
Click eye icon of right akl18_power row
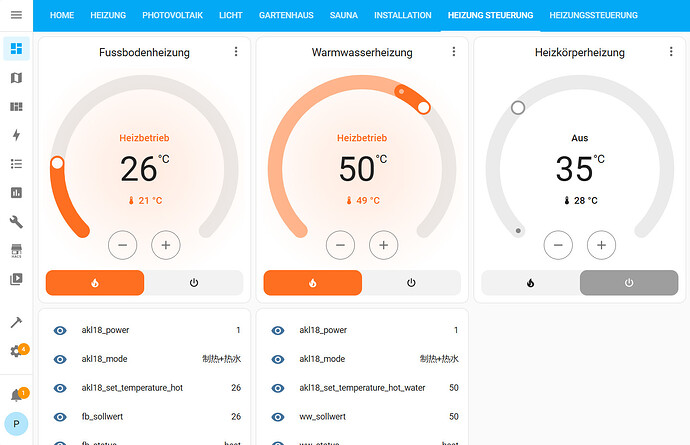[x=278, y=331]
